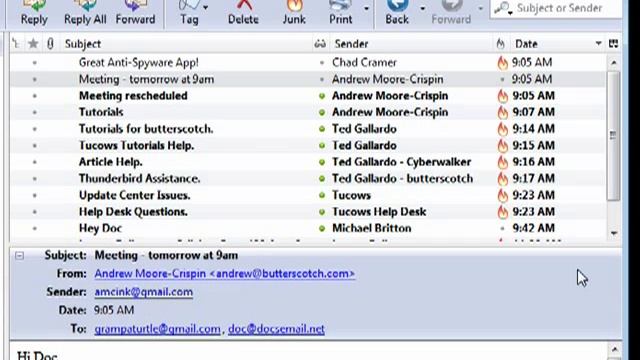Toggle junk status on Meeting - tomorrow at 9am row
The height and width of the screenshot is (360, 640).
tap(502, 80)
